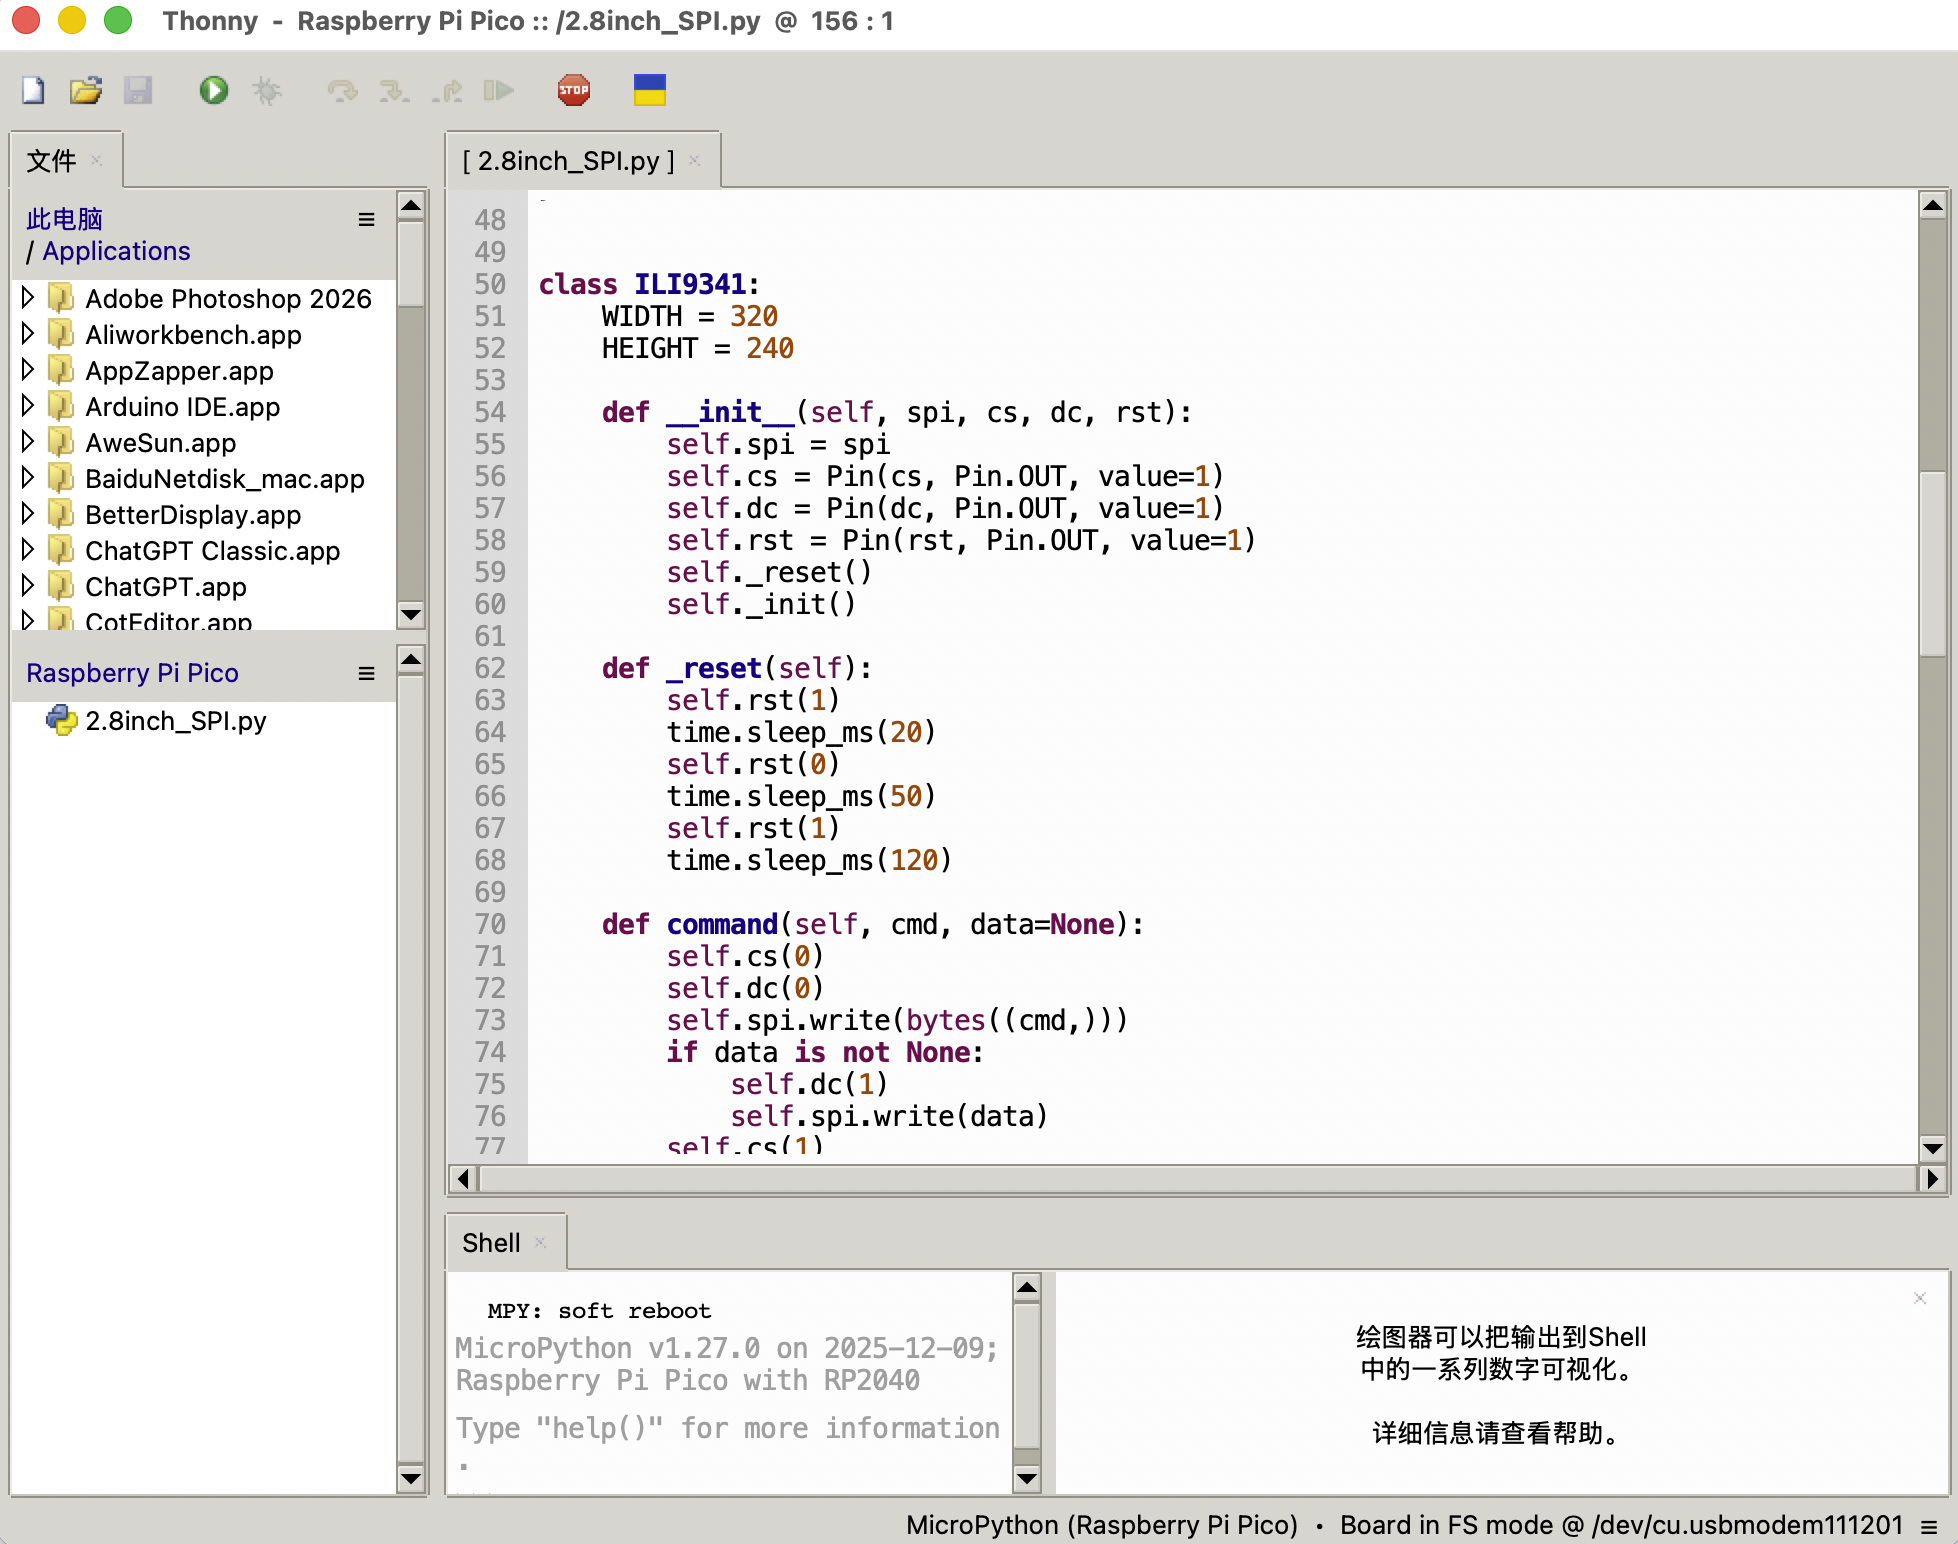Viewport: 1958px width, 1544px height.
Task: Click the Step Out debug icon
Action: tap(447, 90)
